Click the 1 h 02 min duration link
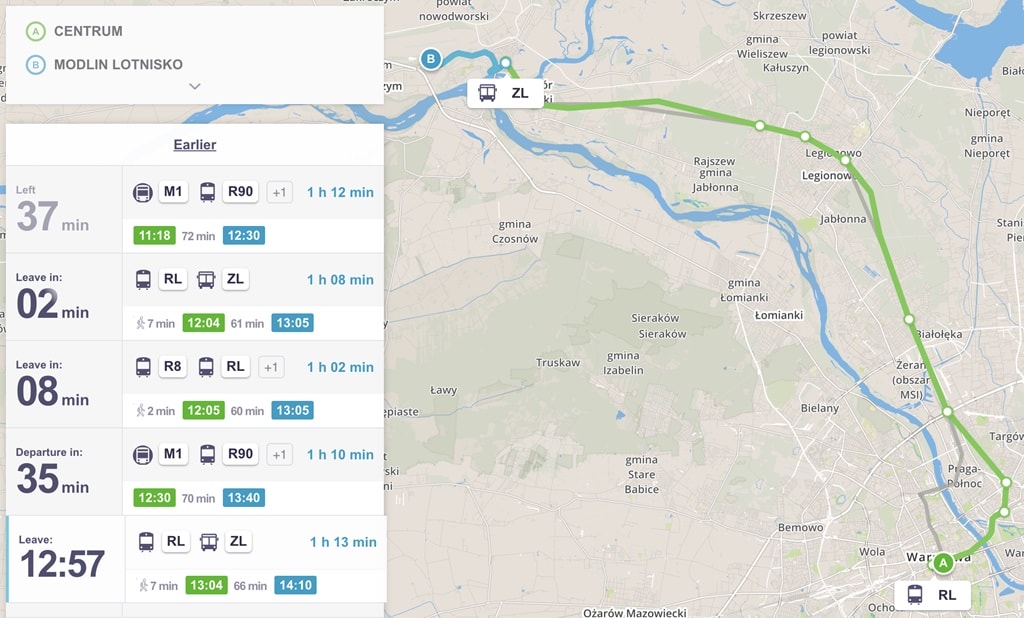 click(340, 367)
